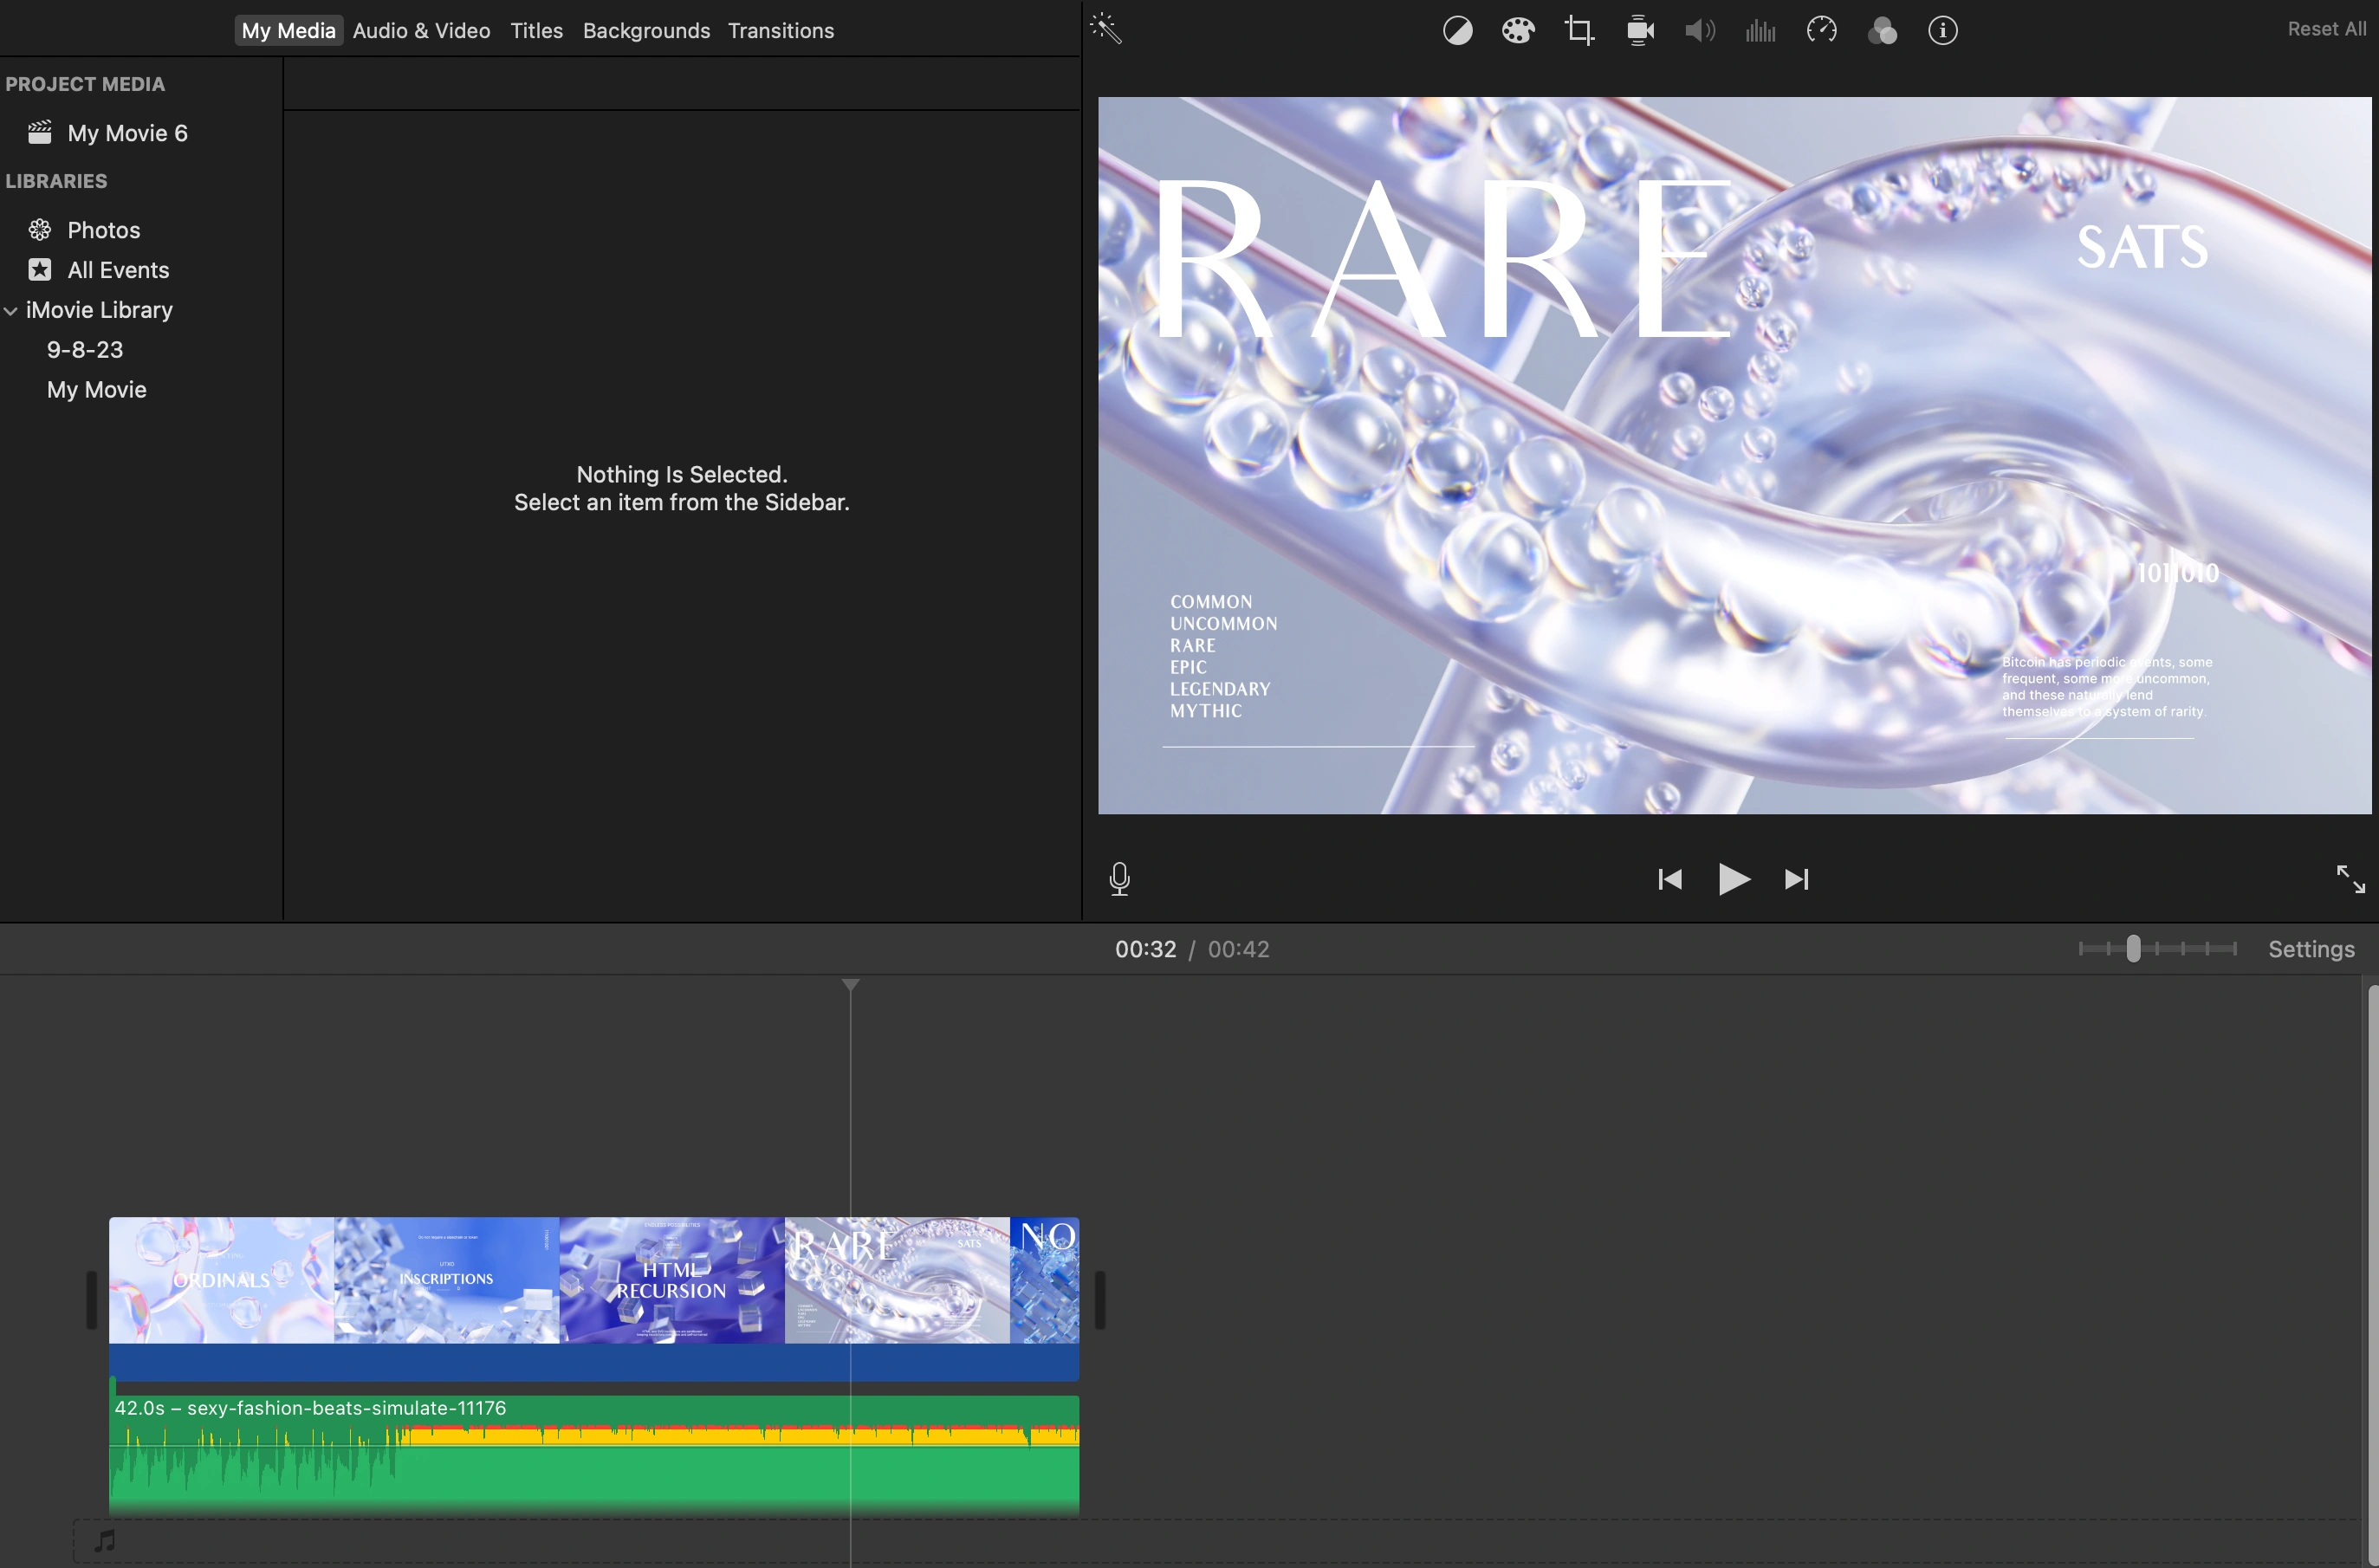Screen dimensions: 2379x1568
Task: Select the Cropping tool
Action: (1579, 30)
